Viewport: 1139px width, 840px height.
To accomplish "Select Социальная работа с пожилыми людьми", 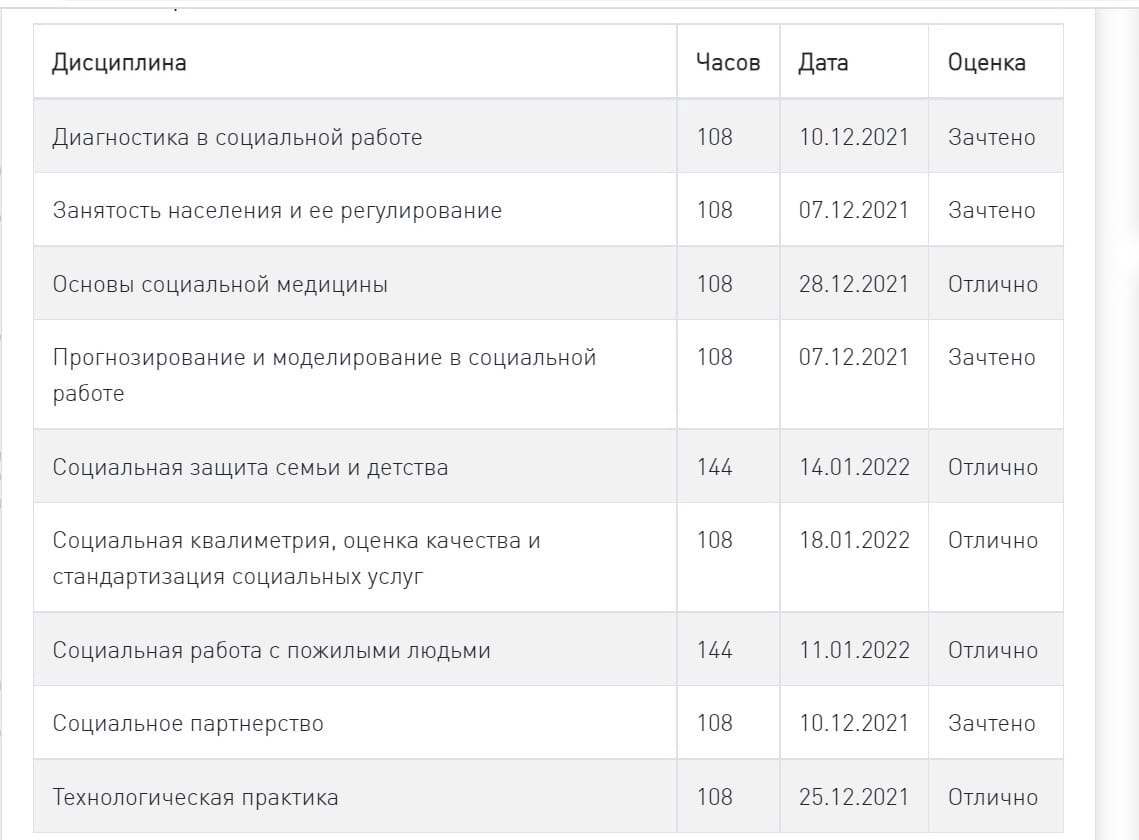I will [x=271, y=650].
